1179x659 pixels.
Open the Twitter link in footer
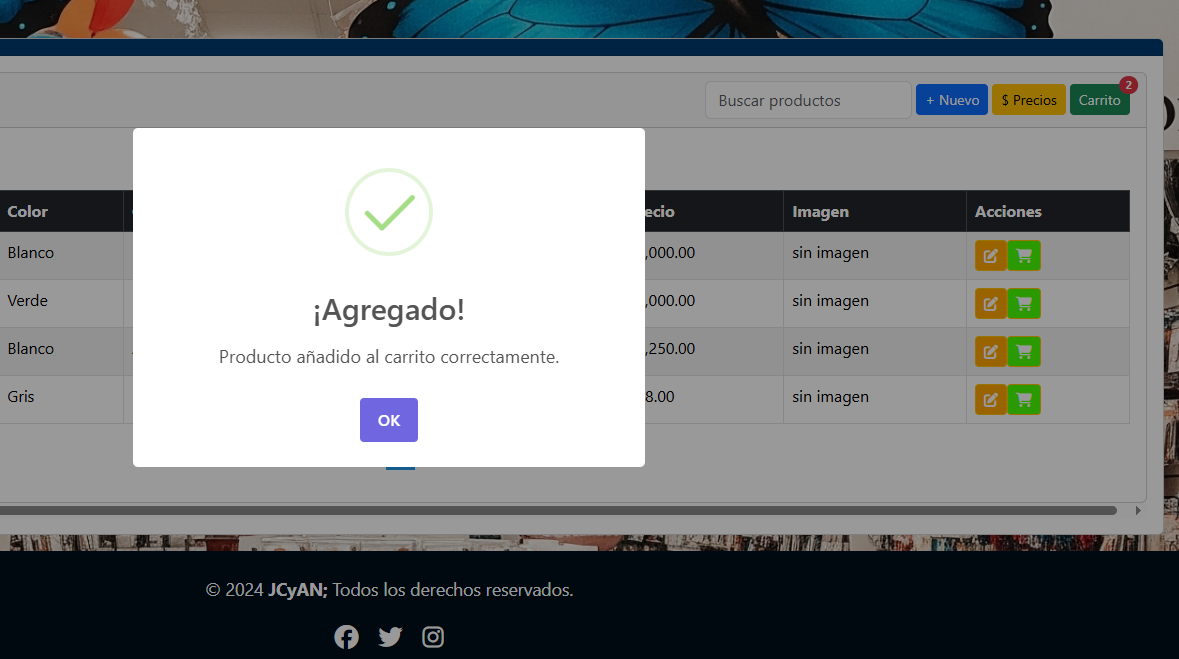pos(390,637)
